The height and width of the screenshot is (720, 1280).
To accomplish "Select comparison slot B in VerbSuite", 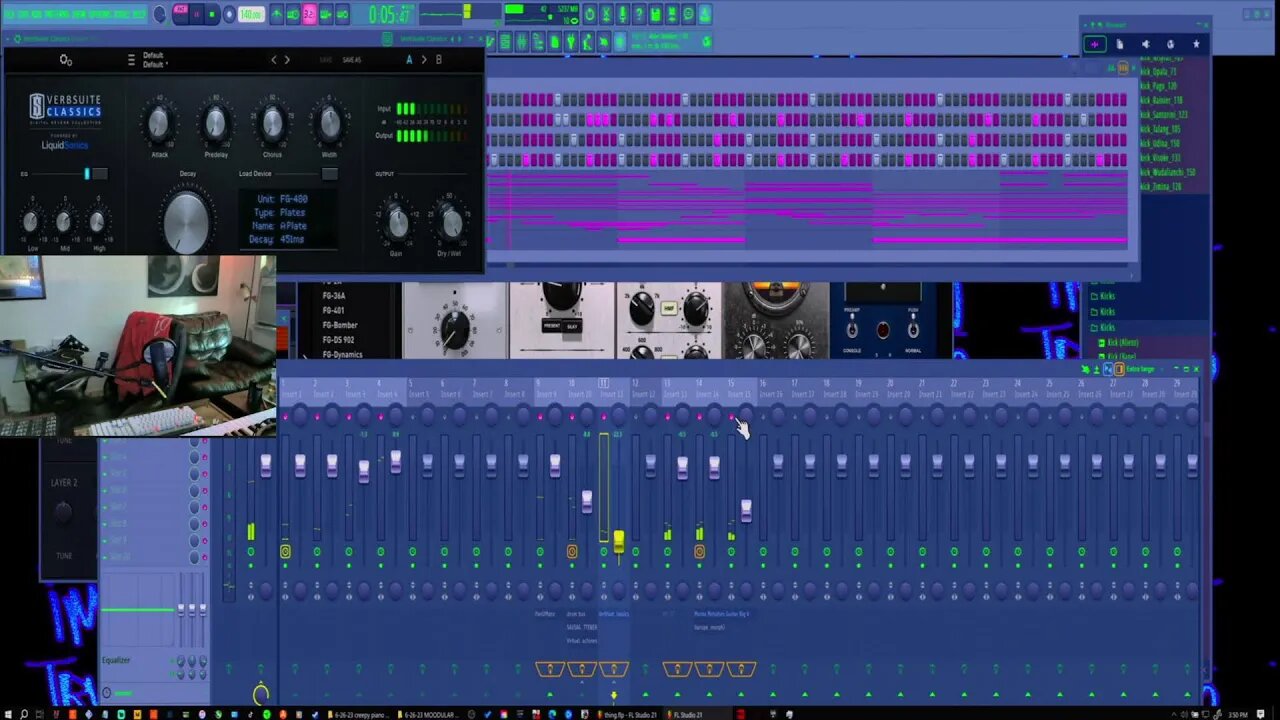I will point(438,60).
